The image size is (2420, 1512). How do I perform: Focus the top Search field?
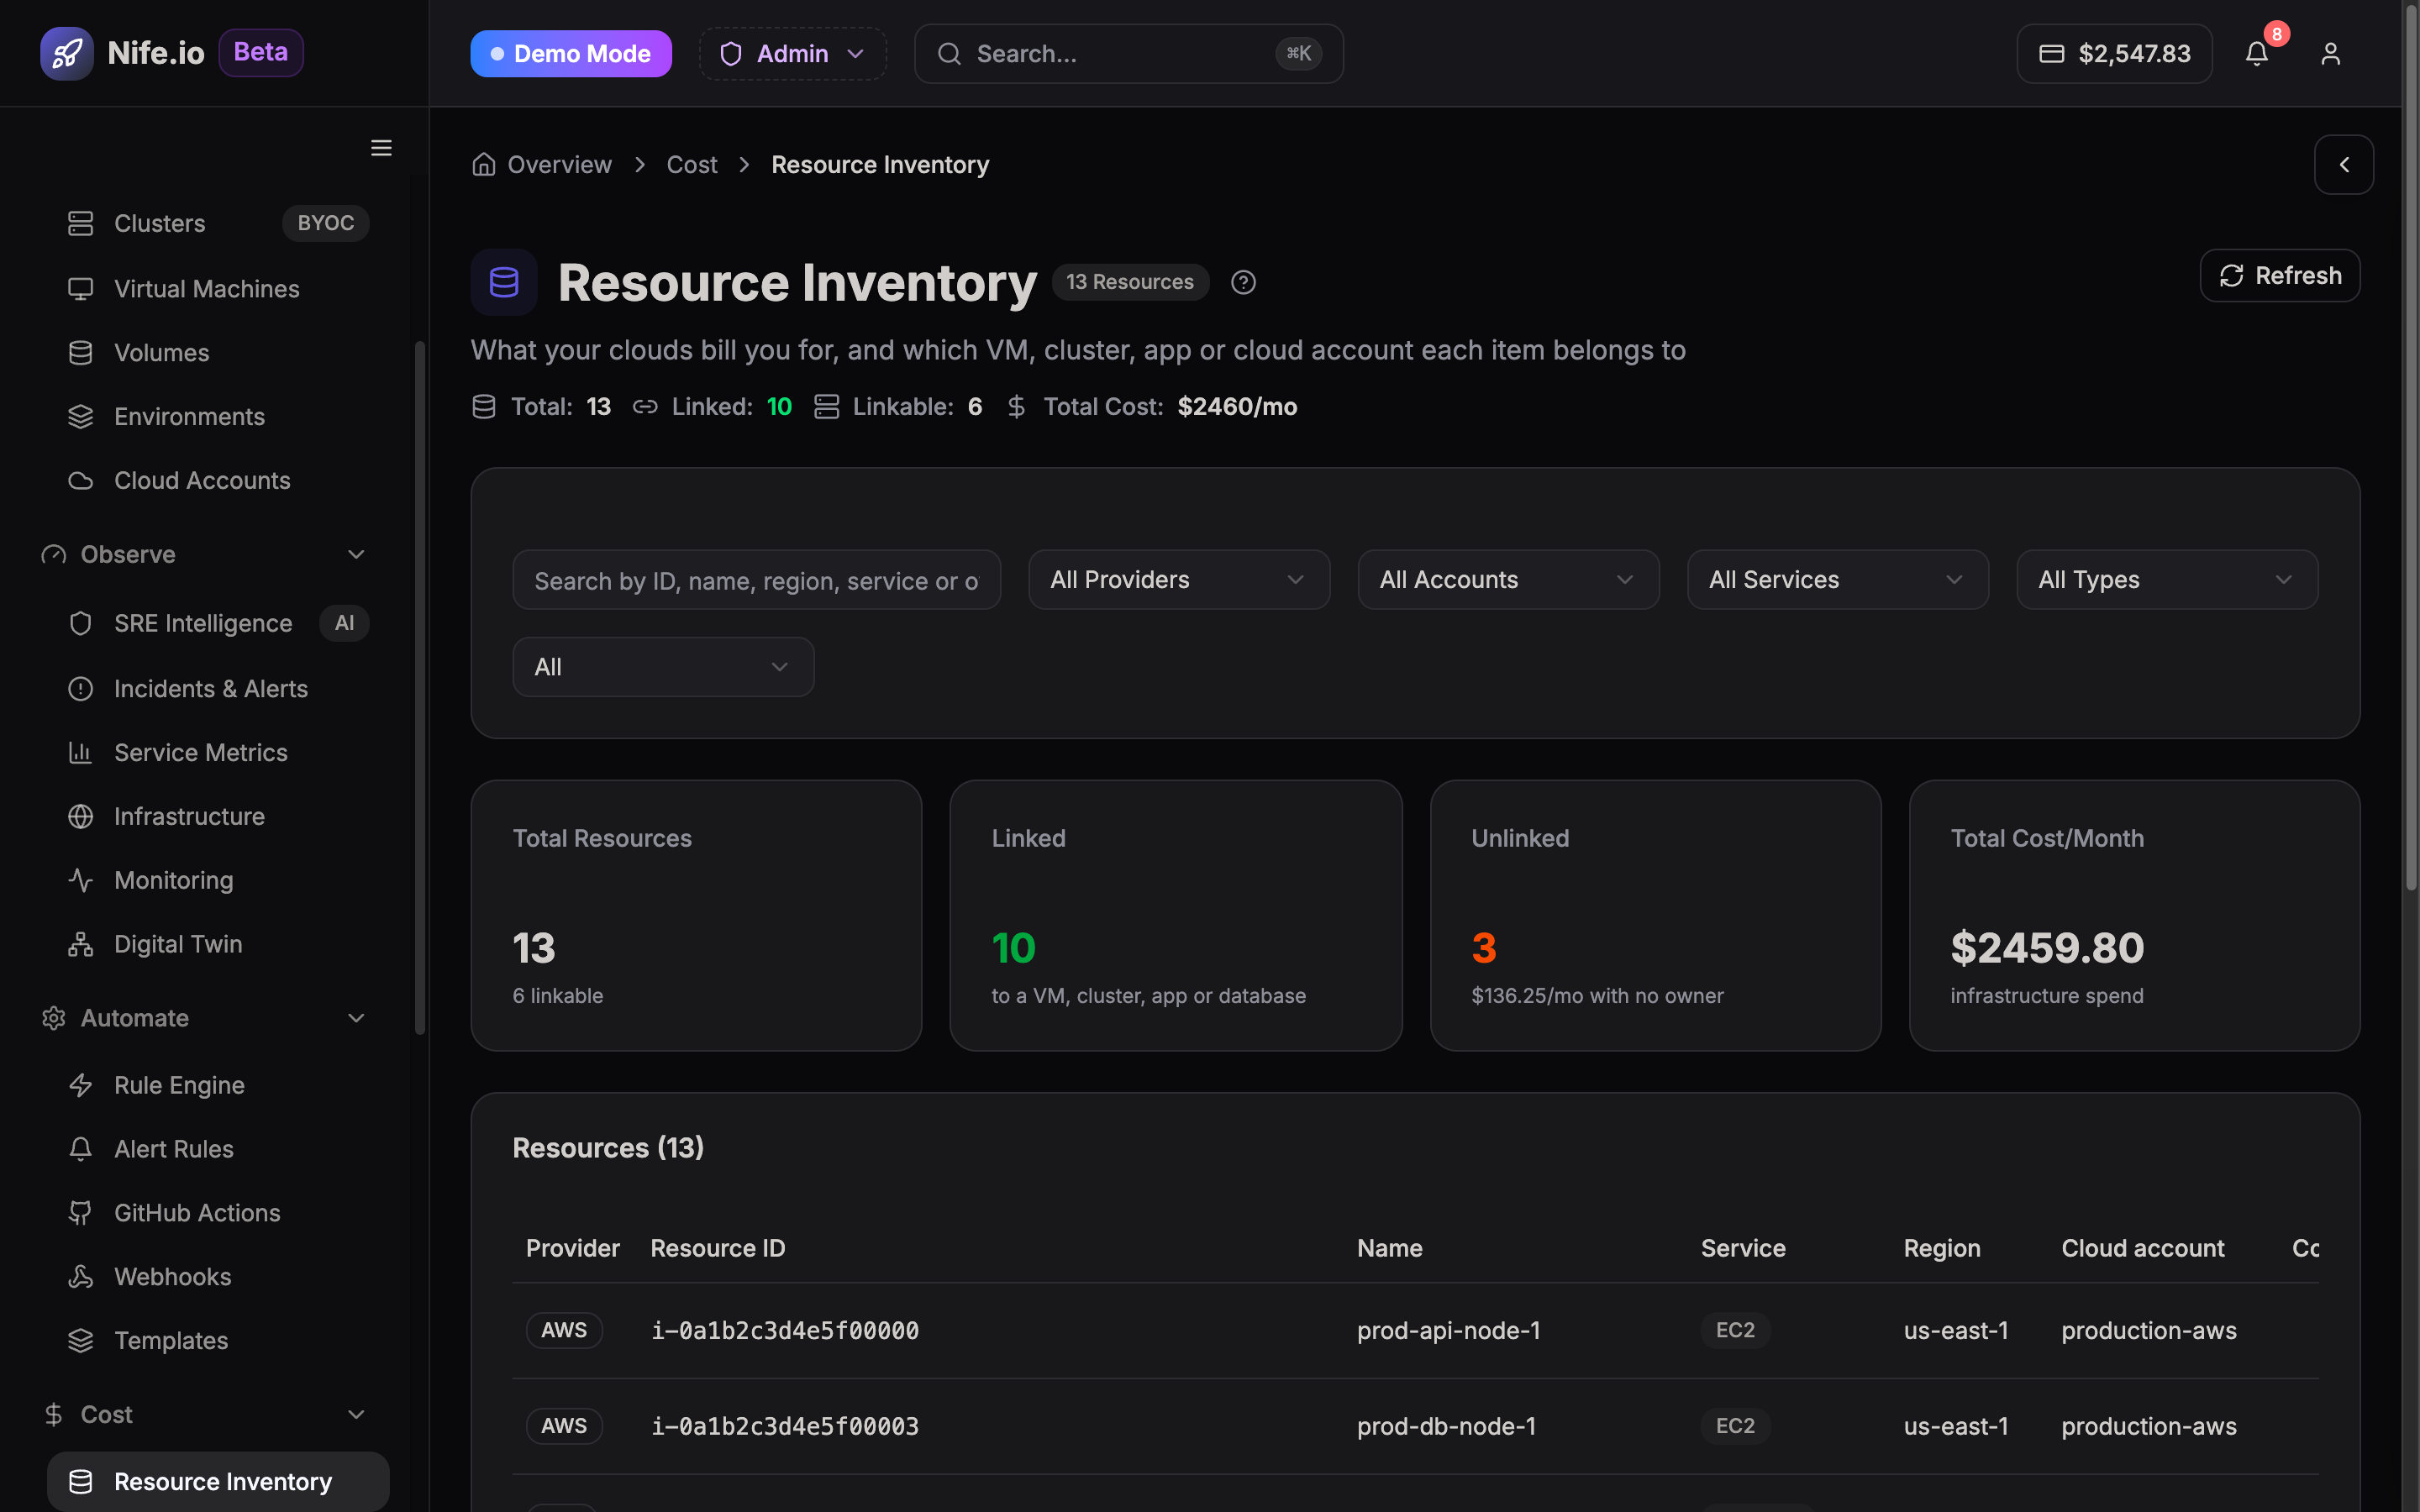point(1128,53)
